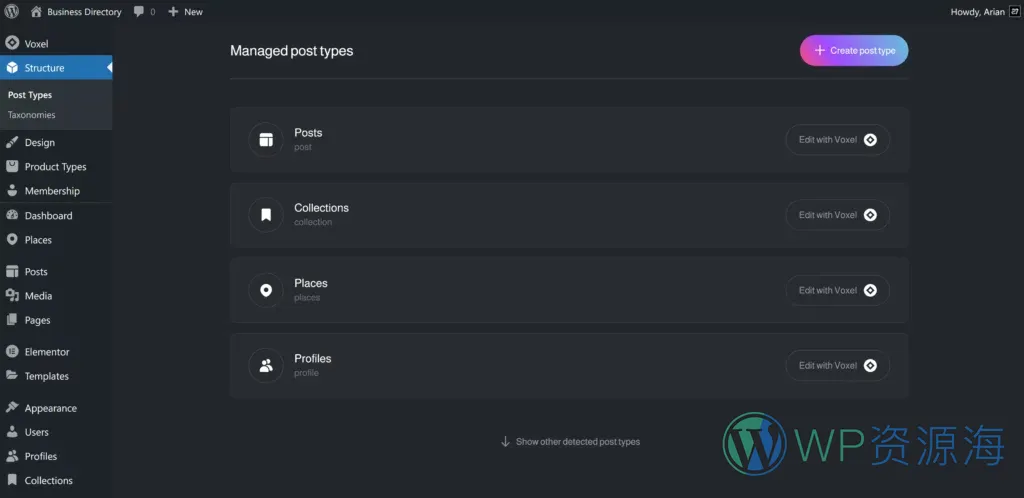Click the Templates folder icon
The height and width of the screenshot is (498, 1024).
(12, 376)
